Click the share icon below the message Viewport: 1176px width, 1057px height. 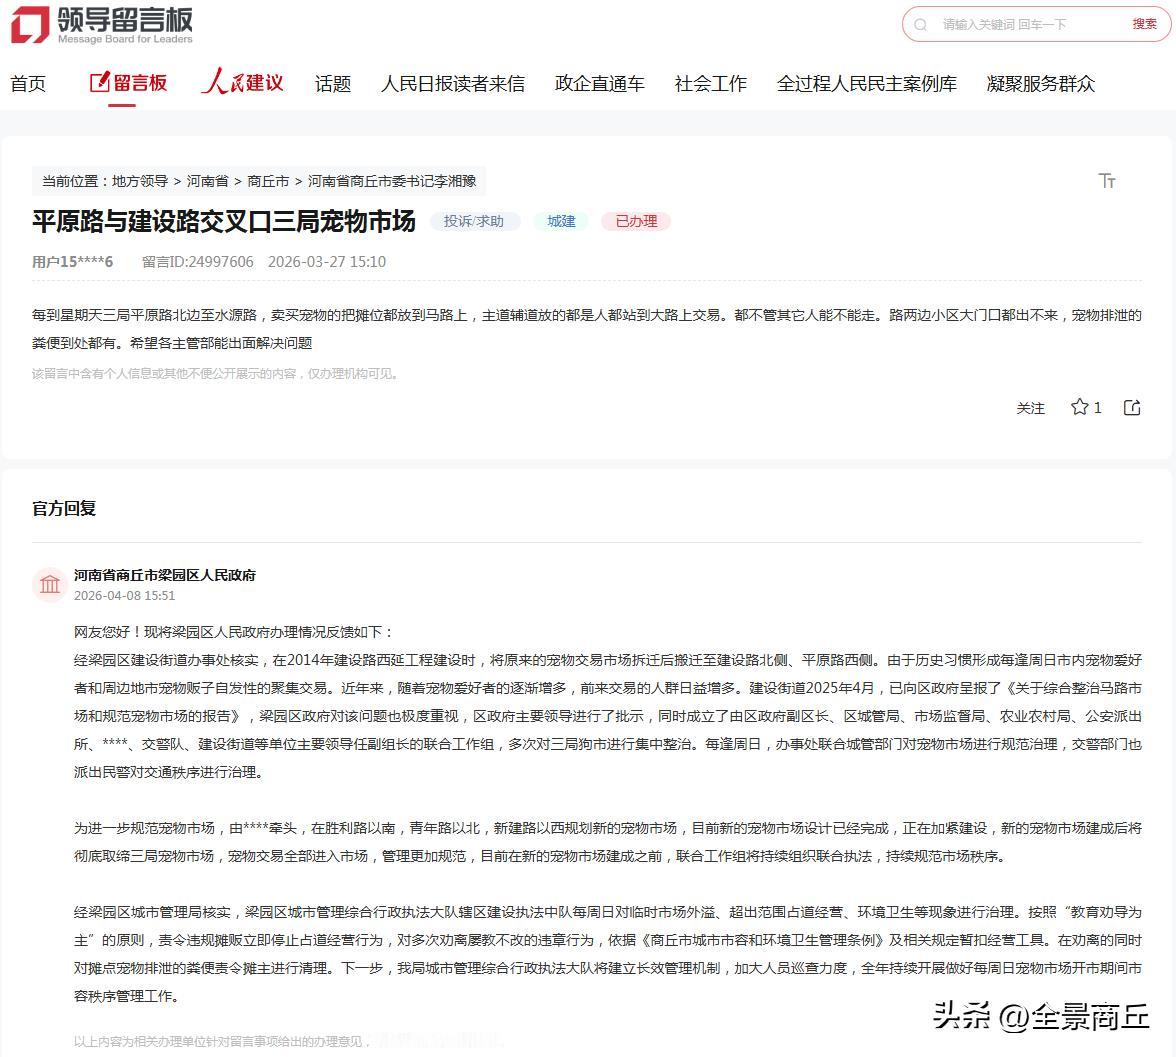(x=1131, y=407)
